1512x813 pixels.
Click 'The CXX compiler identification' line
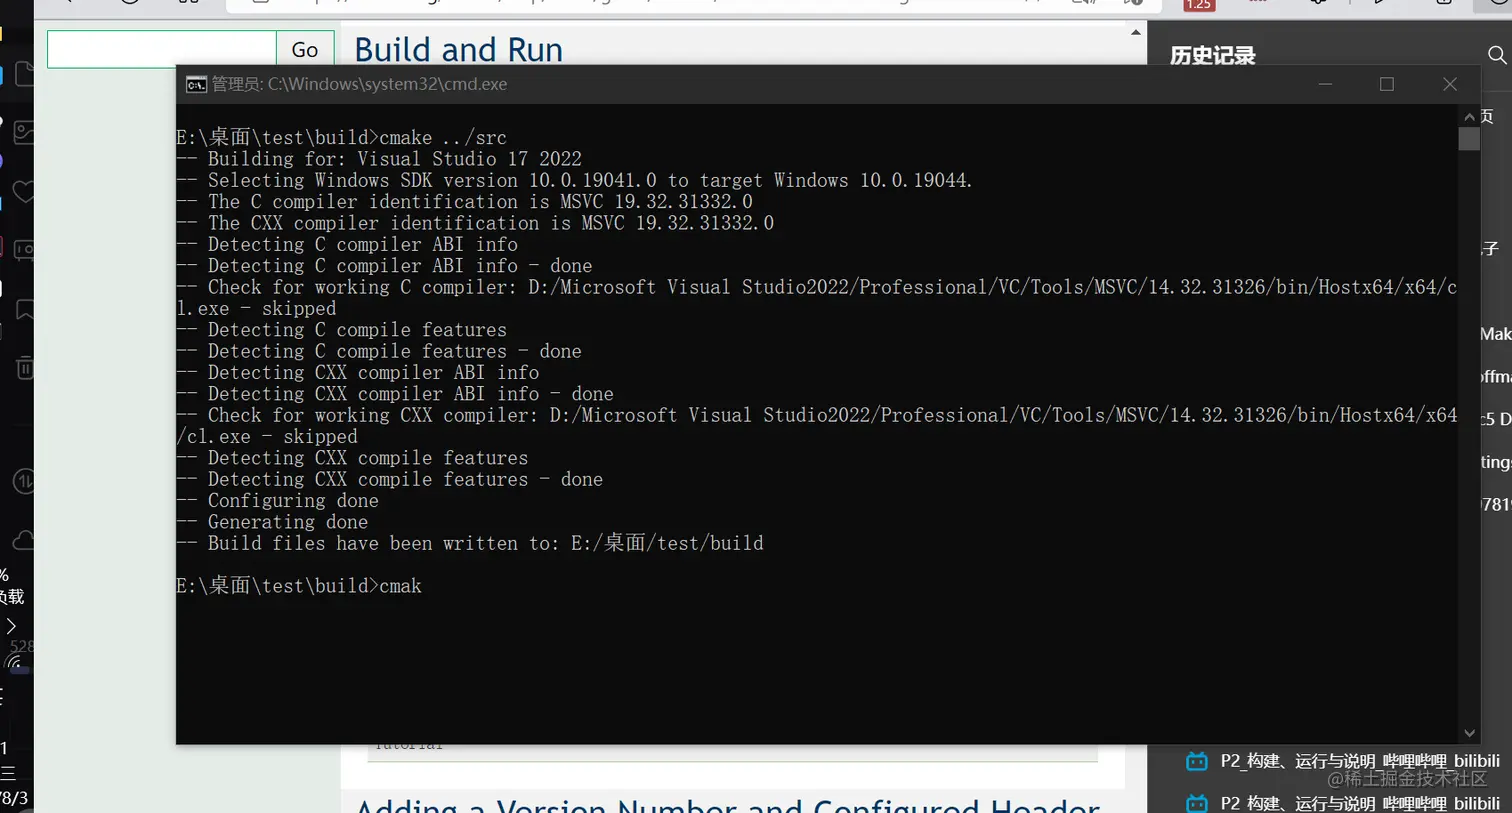pyautogui.click(x=476, y=223)
